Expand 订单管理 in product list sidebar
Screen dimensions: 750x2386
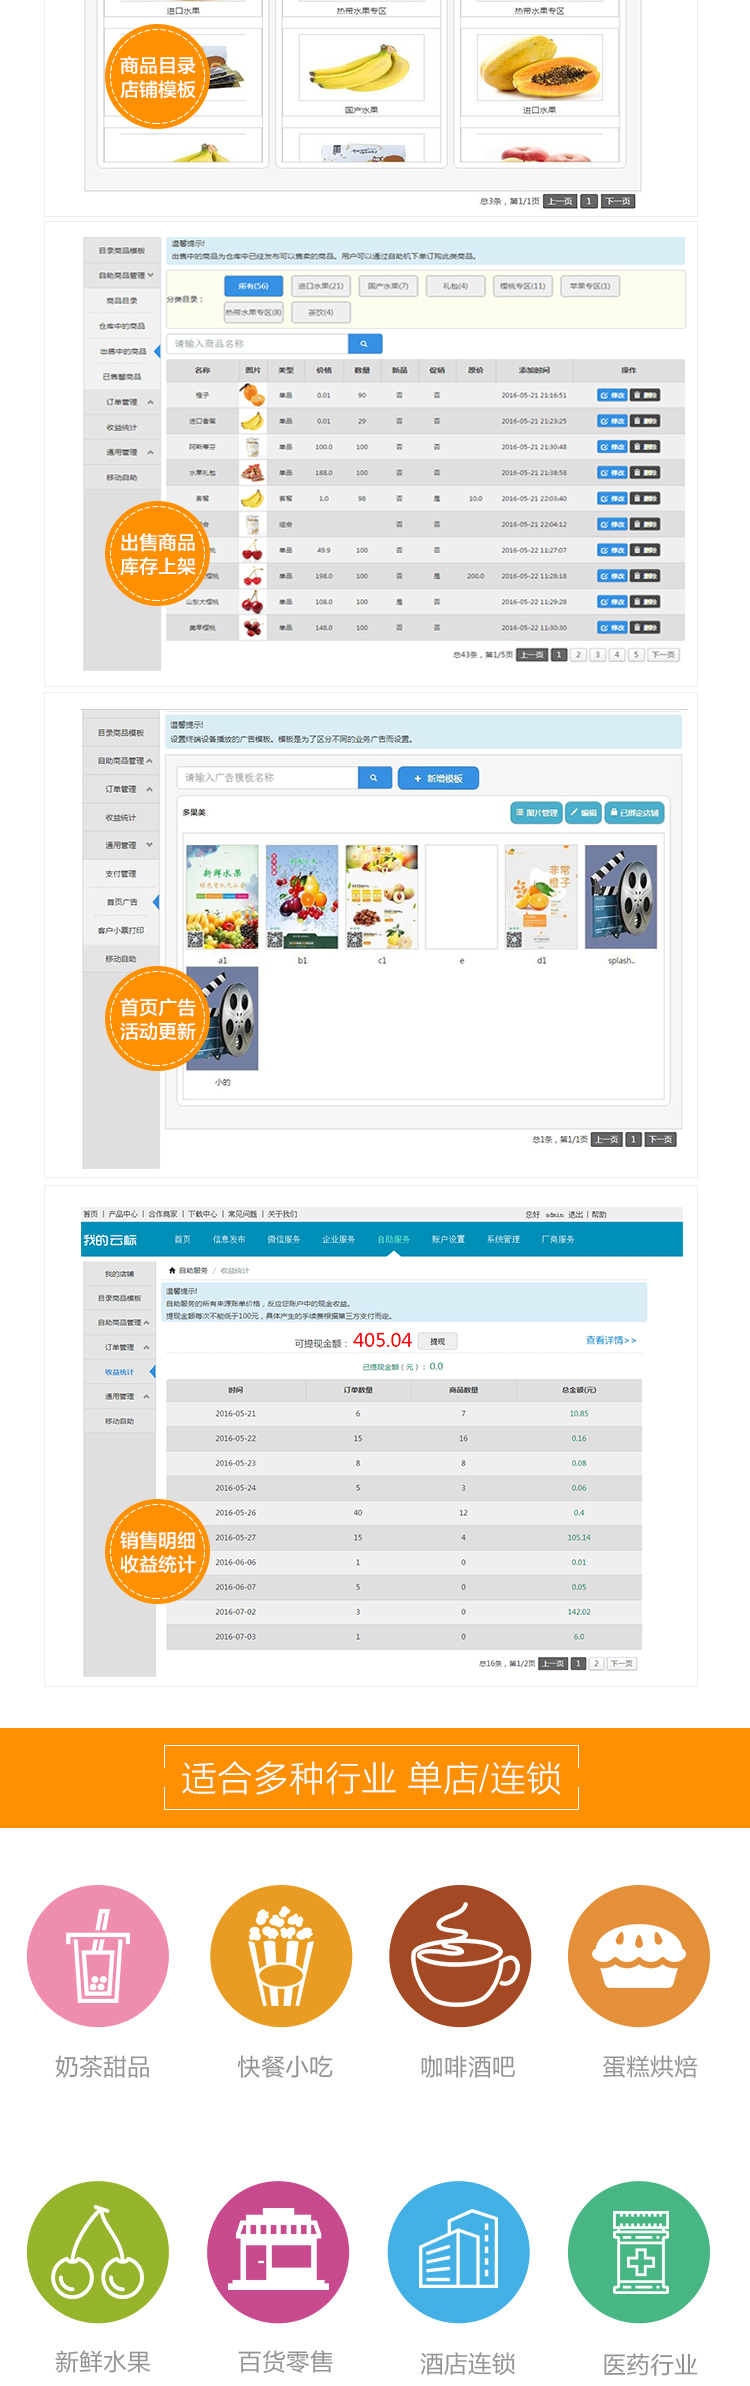[x=123, y=402]
